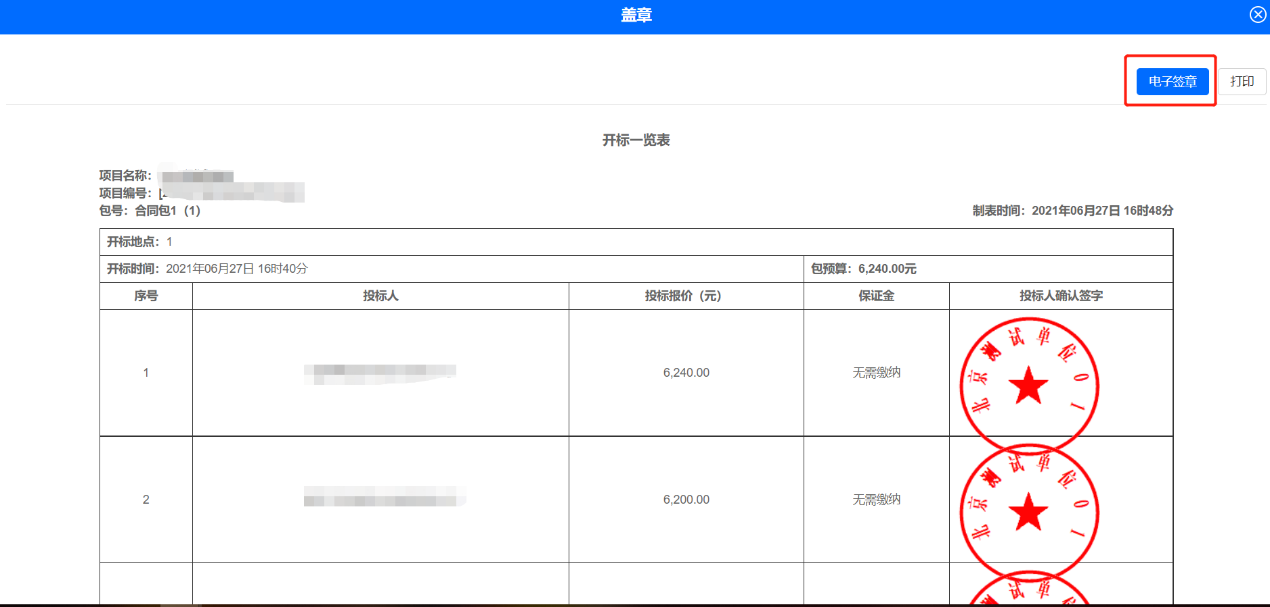Click the 无需缴纳 cell in row 2
Screen dimensions: 1270x607
(876, 500)
